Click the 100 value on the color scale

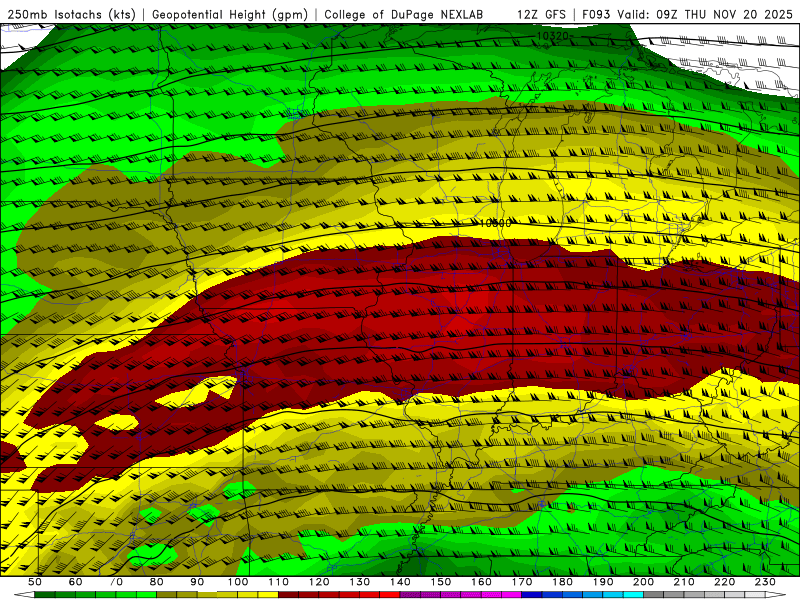click(238, 582)
